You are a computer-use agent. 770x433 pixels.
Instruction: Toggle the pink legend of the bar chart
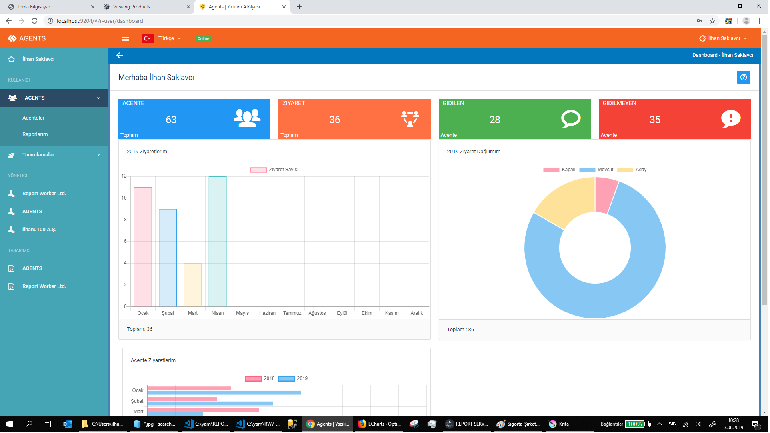(257, 170)
